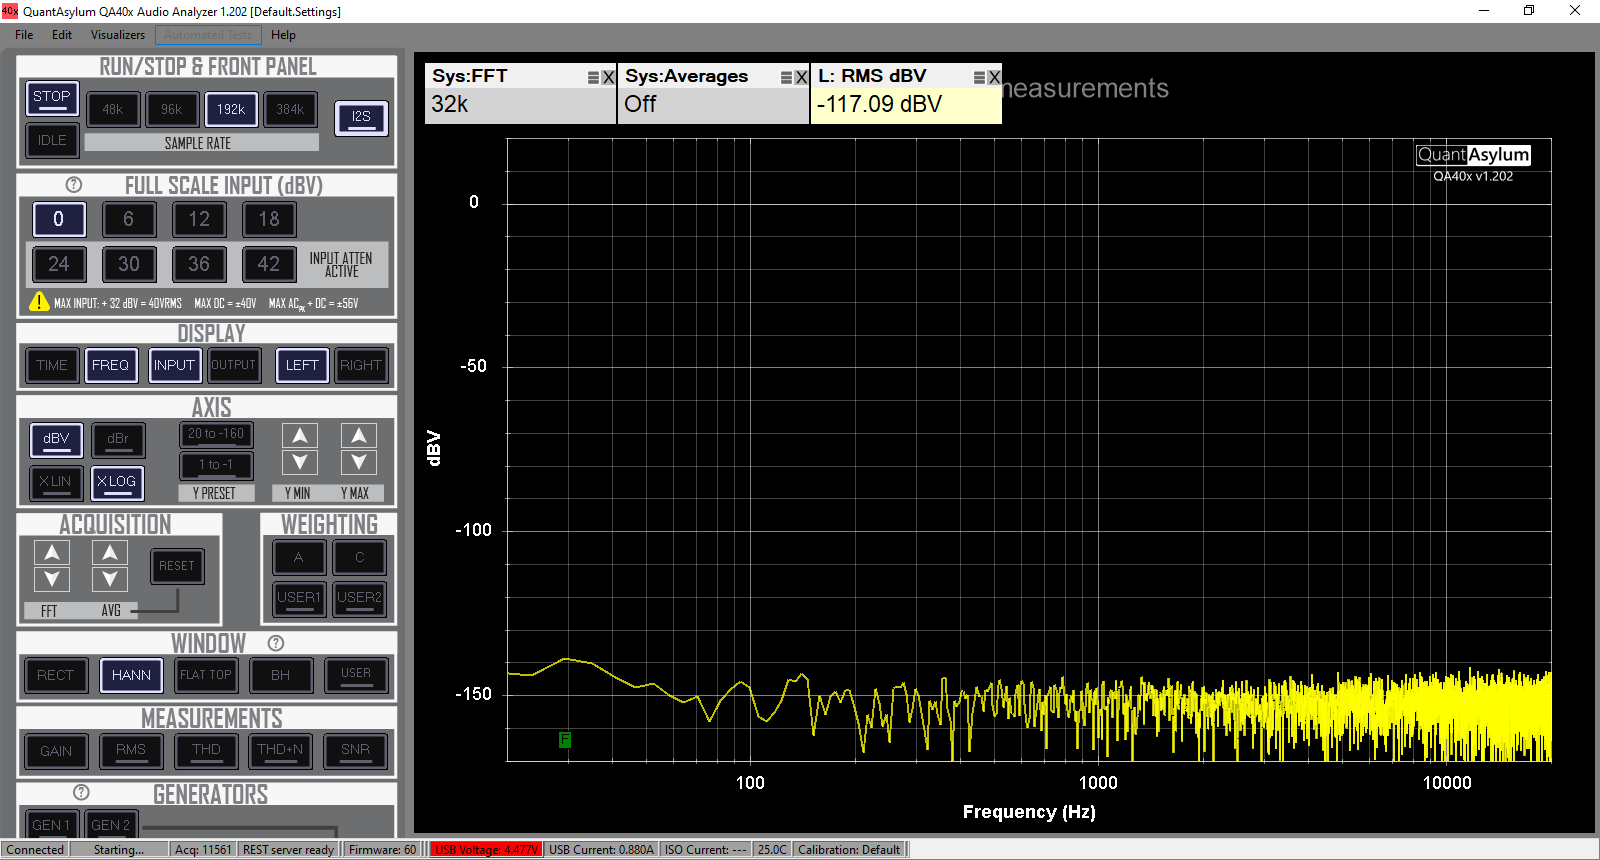Viewport: 1600px width, 860px height.
Task: Switch X axis to linear (X LIN)
Action: click(x=57, y=483)
